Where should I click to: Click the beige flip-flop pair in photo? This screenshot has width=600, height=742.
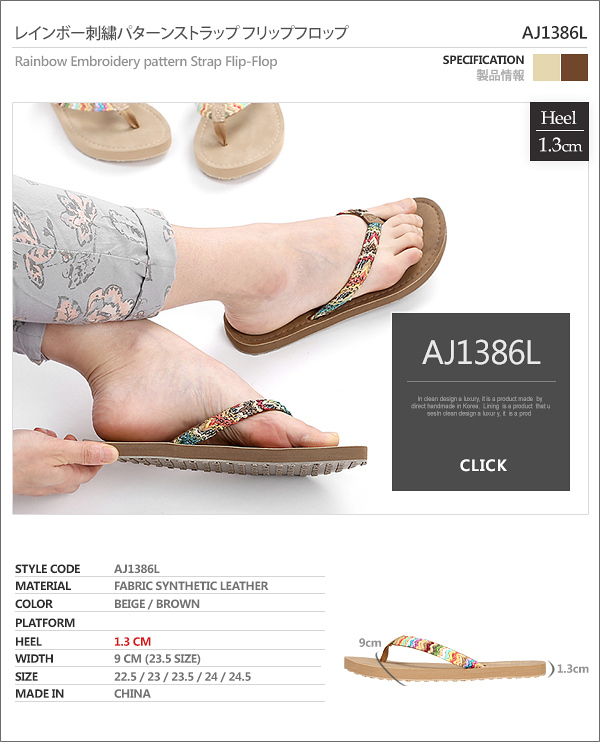(x=169, y=135)
